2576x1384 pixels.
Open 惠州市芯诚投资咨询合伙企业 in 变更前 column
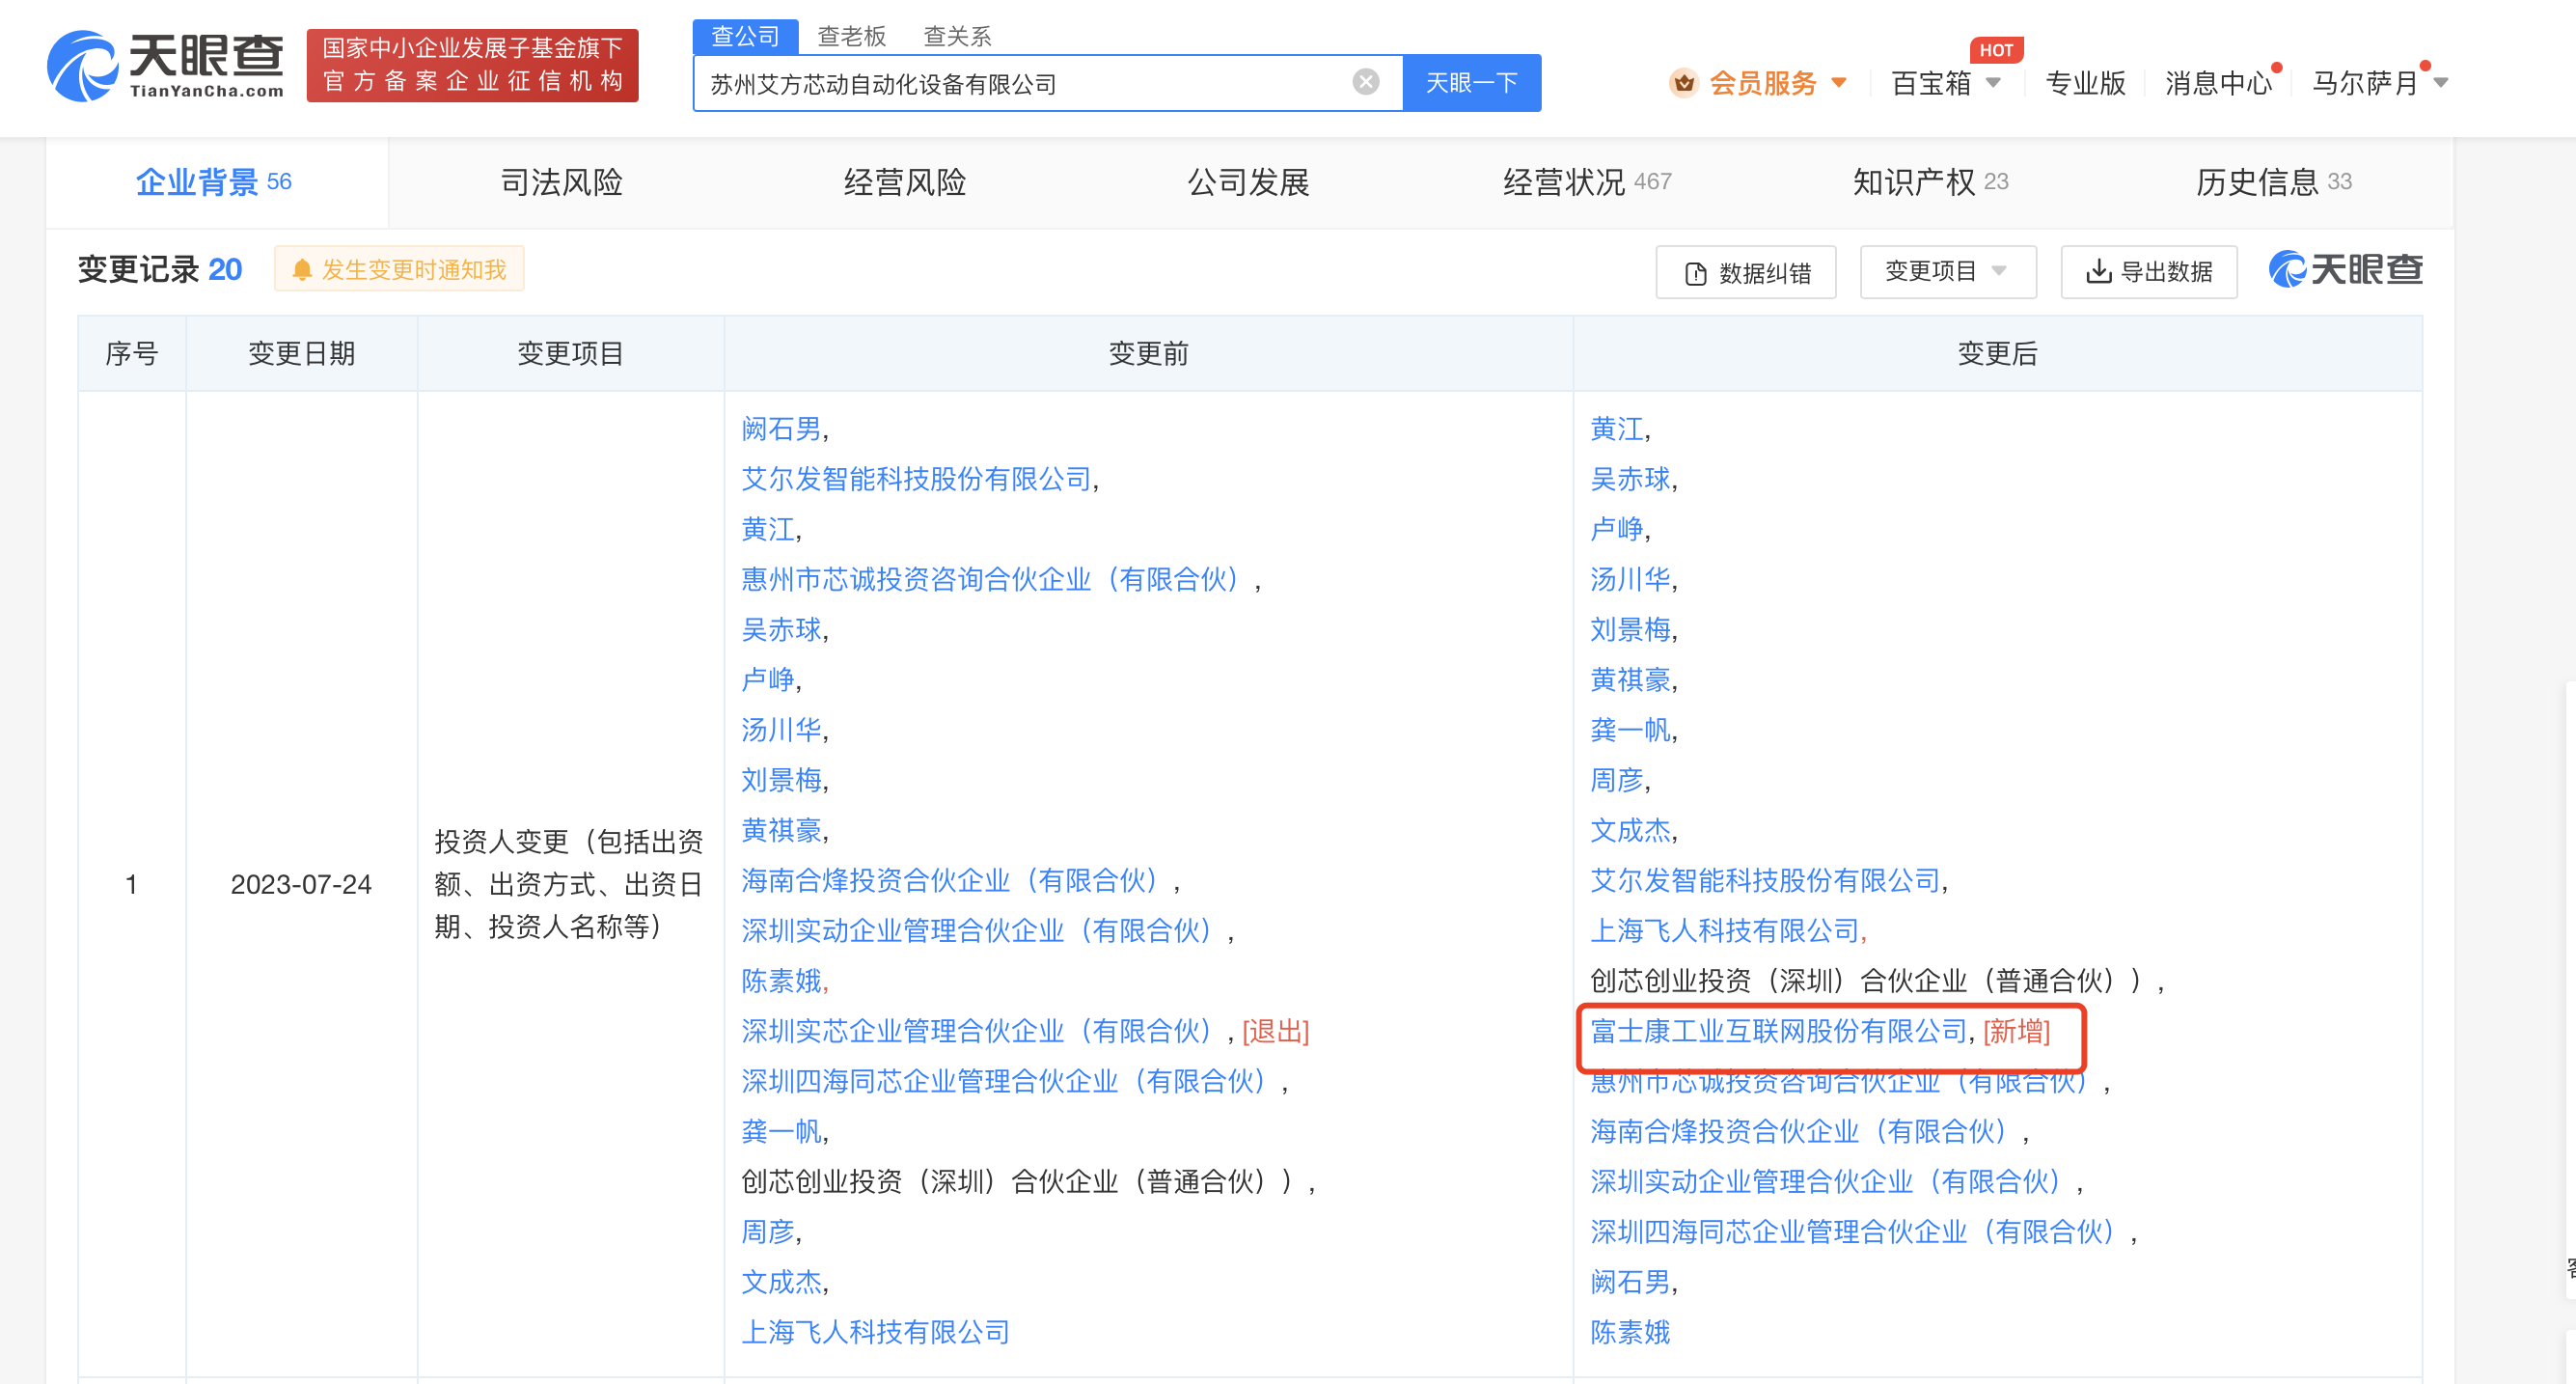[x=991, y=579]
